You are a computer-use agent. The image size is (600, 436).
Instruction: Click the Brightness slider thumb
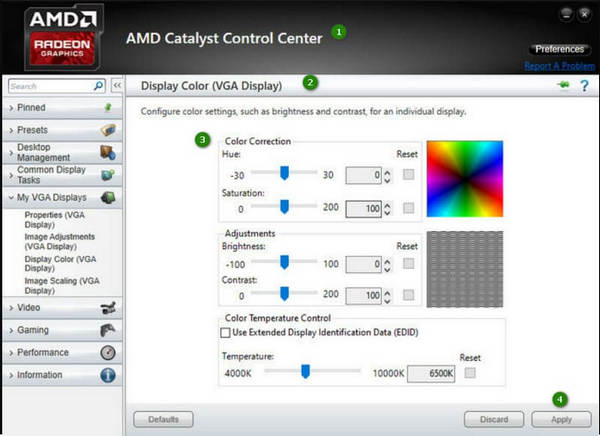[284, 263]
